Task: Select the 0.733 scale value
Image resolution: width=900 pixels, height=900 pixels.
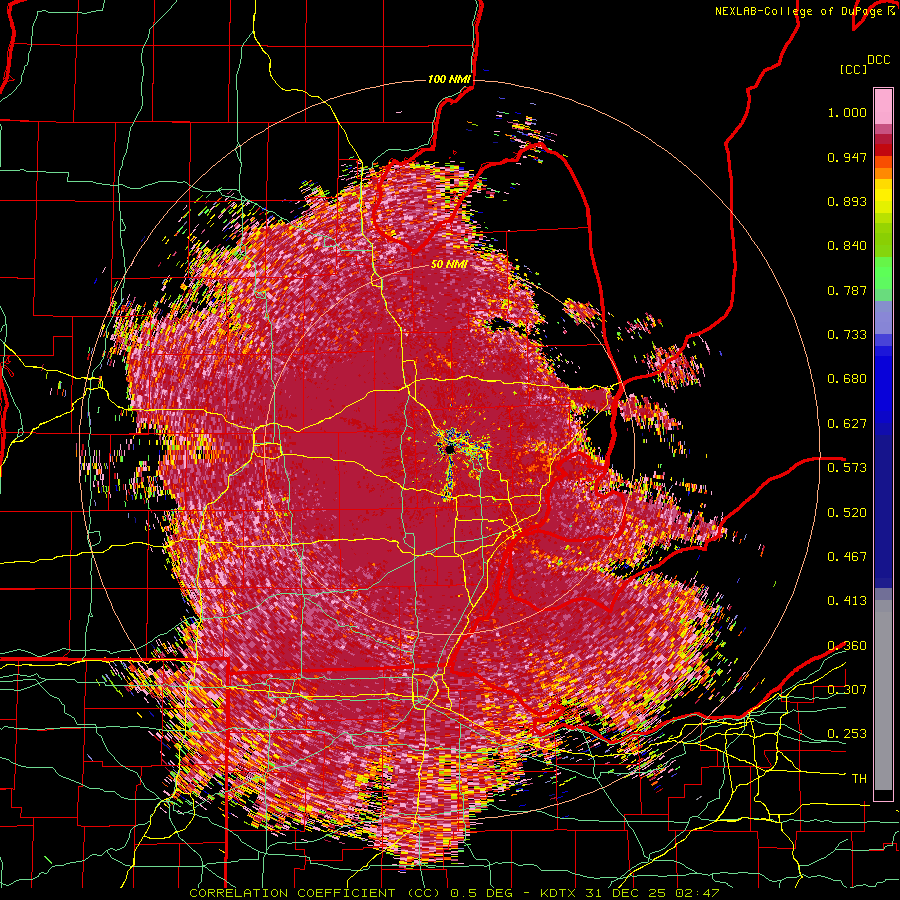Action: coord(847,335)
